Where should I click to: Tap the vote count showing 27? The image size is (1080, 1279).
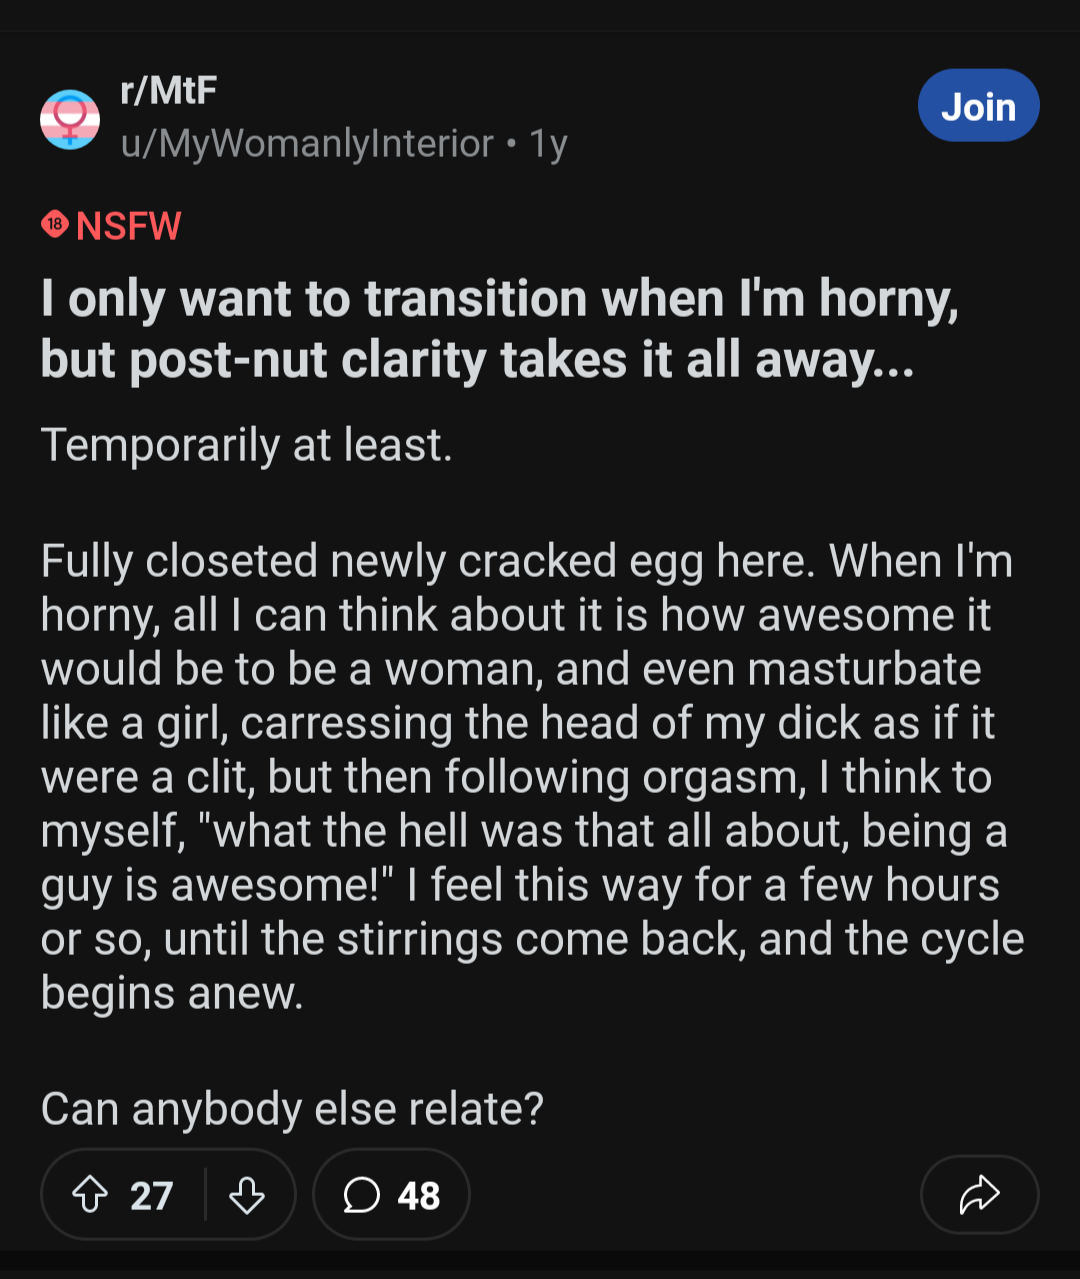click(x=151, y=1196)
